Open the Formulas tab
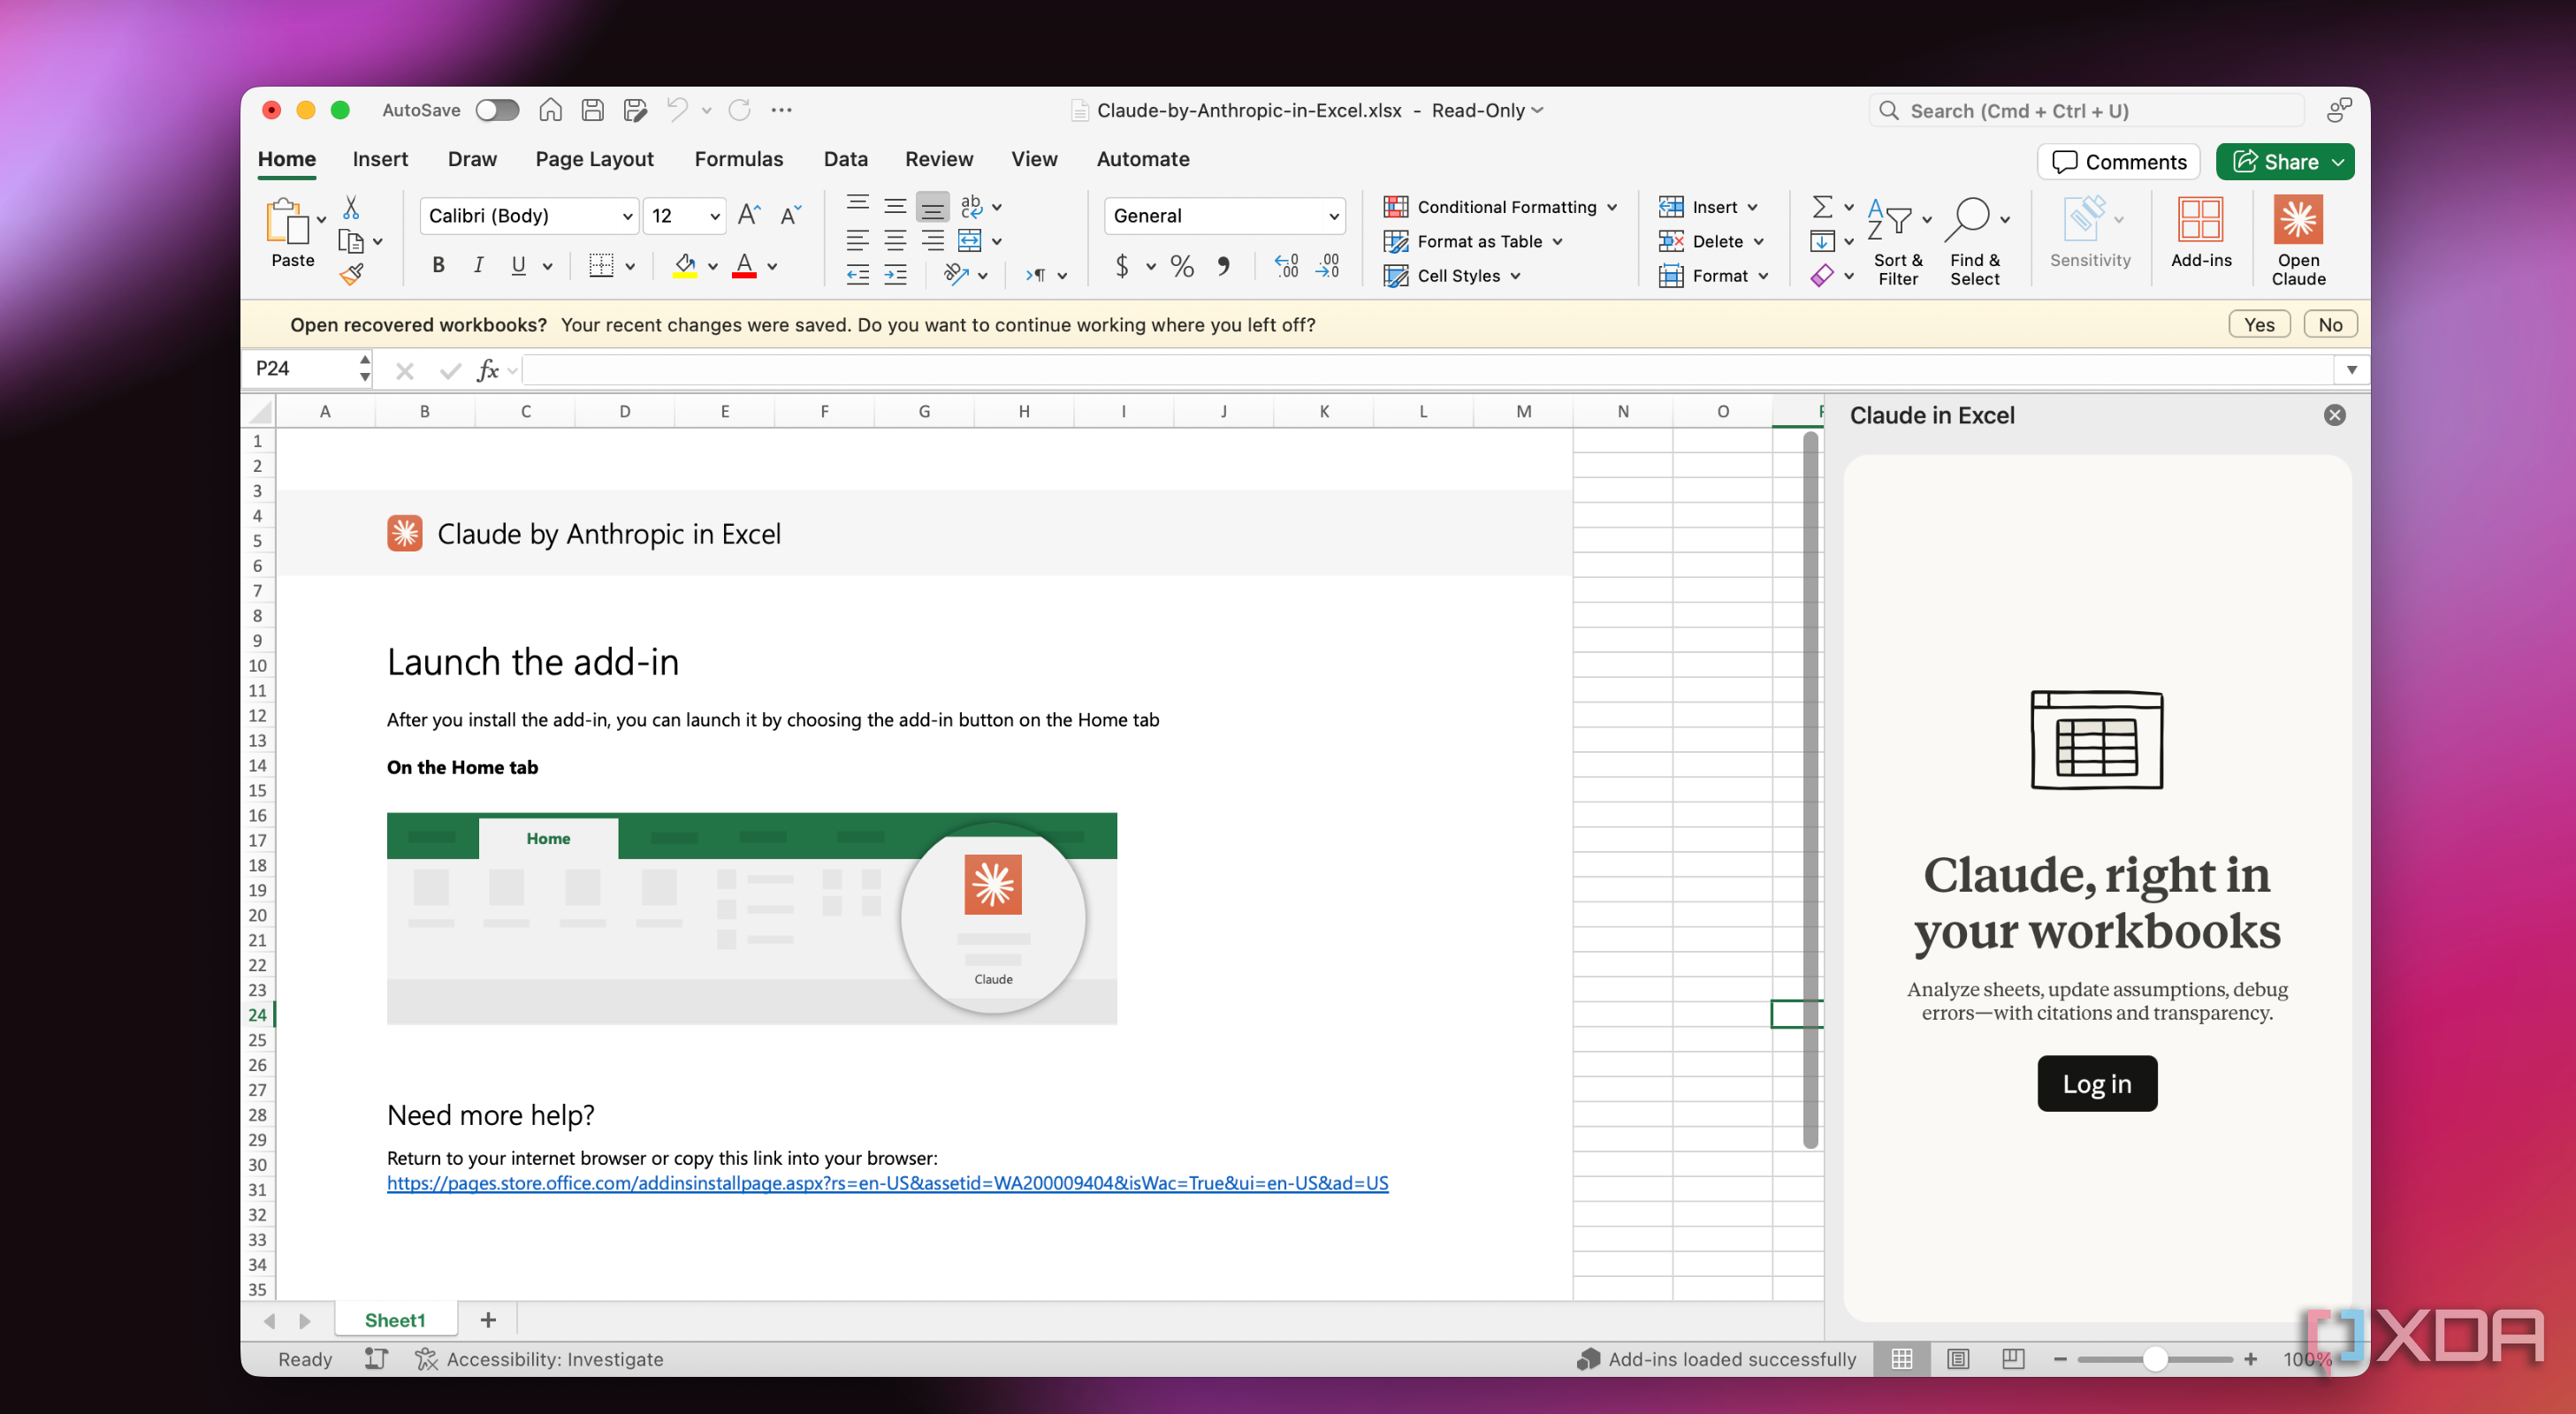Image resolution: width=2576 pixels, height=1414 pixels. [738, 159]
